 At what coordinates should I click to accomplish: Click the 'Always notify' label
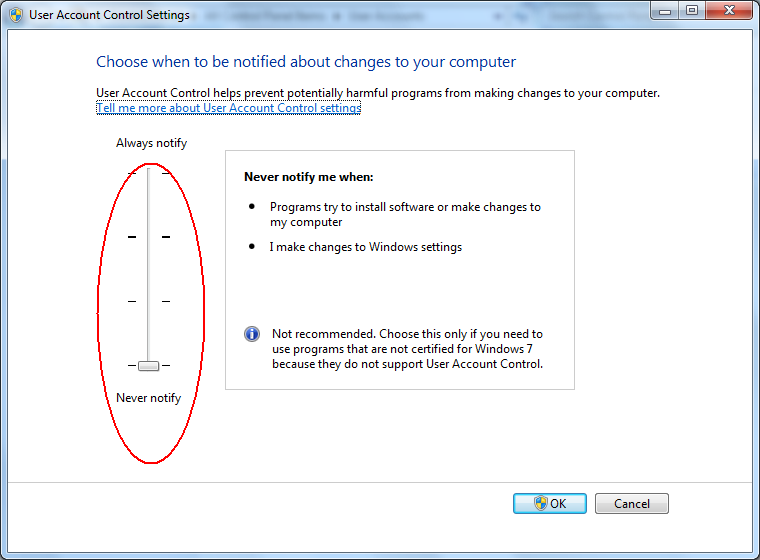pos(151,143)
